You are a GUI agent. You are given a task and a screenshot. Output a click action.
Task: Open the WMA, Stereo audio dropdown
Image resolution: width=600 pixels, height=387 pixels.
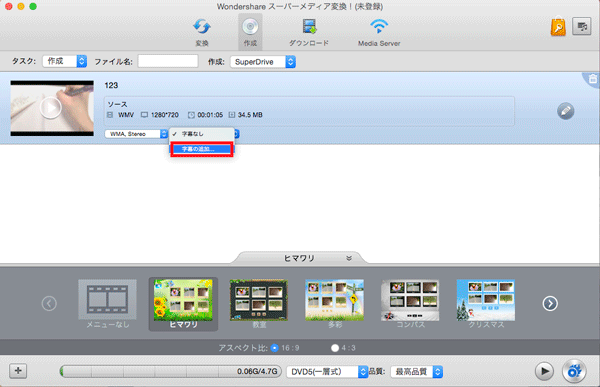[136, 134]
